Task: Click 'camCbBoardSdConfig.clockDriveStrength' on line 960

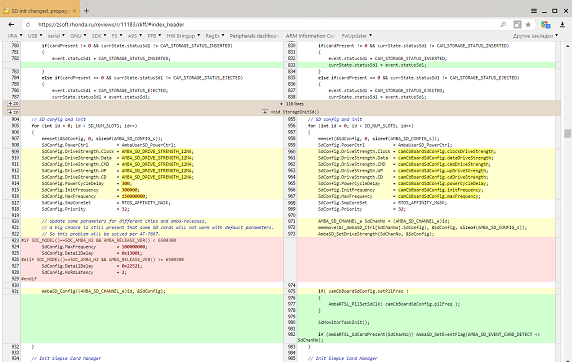Action: coord(447,151)
